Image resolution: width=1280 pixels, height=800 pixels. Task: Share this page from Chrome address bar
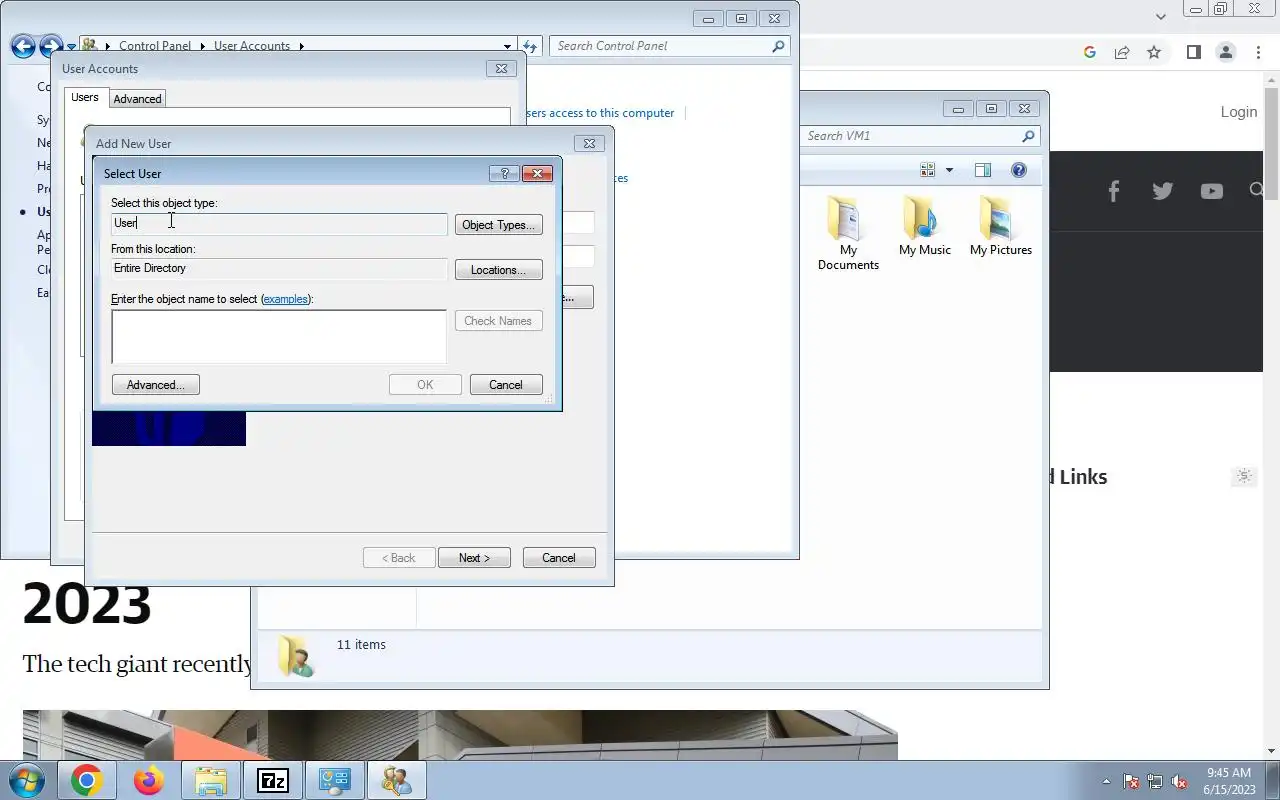(1122, 52)
